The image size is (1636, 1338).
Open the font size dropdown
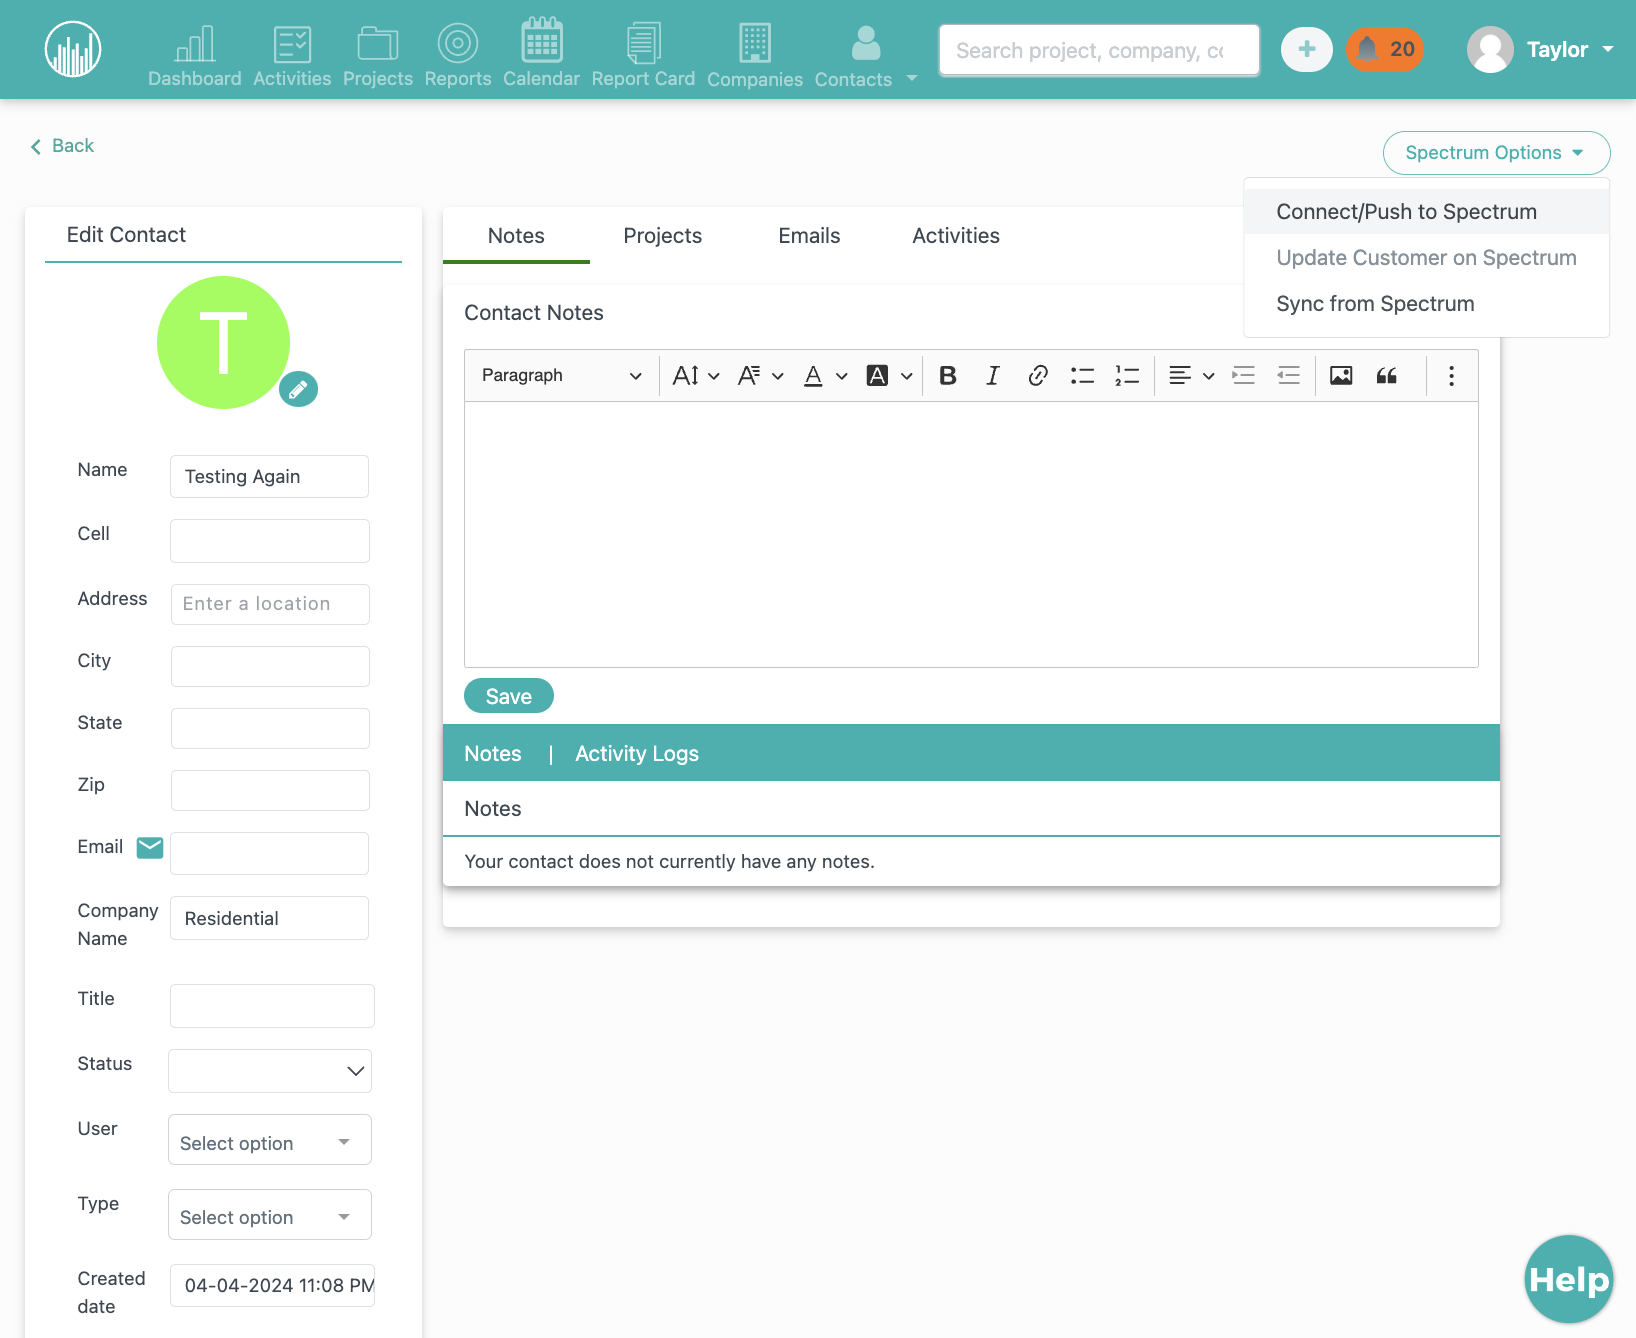(x=696, y=376)
